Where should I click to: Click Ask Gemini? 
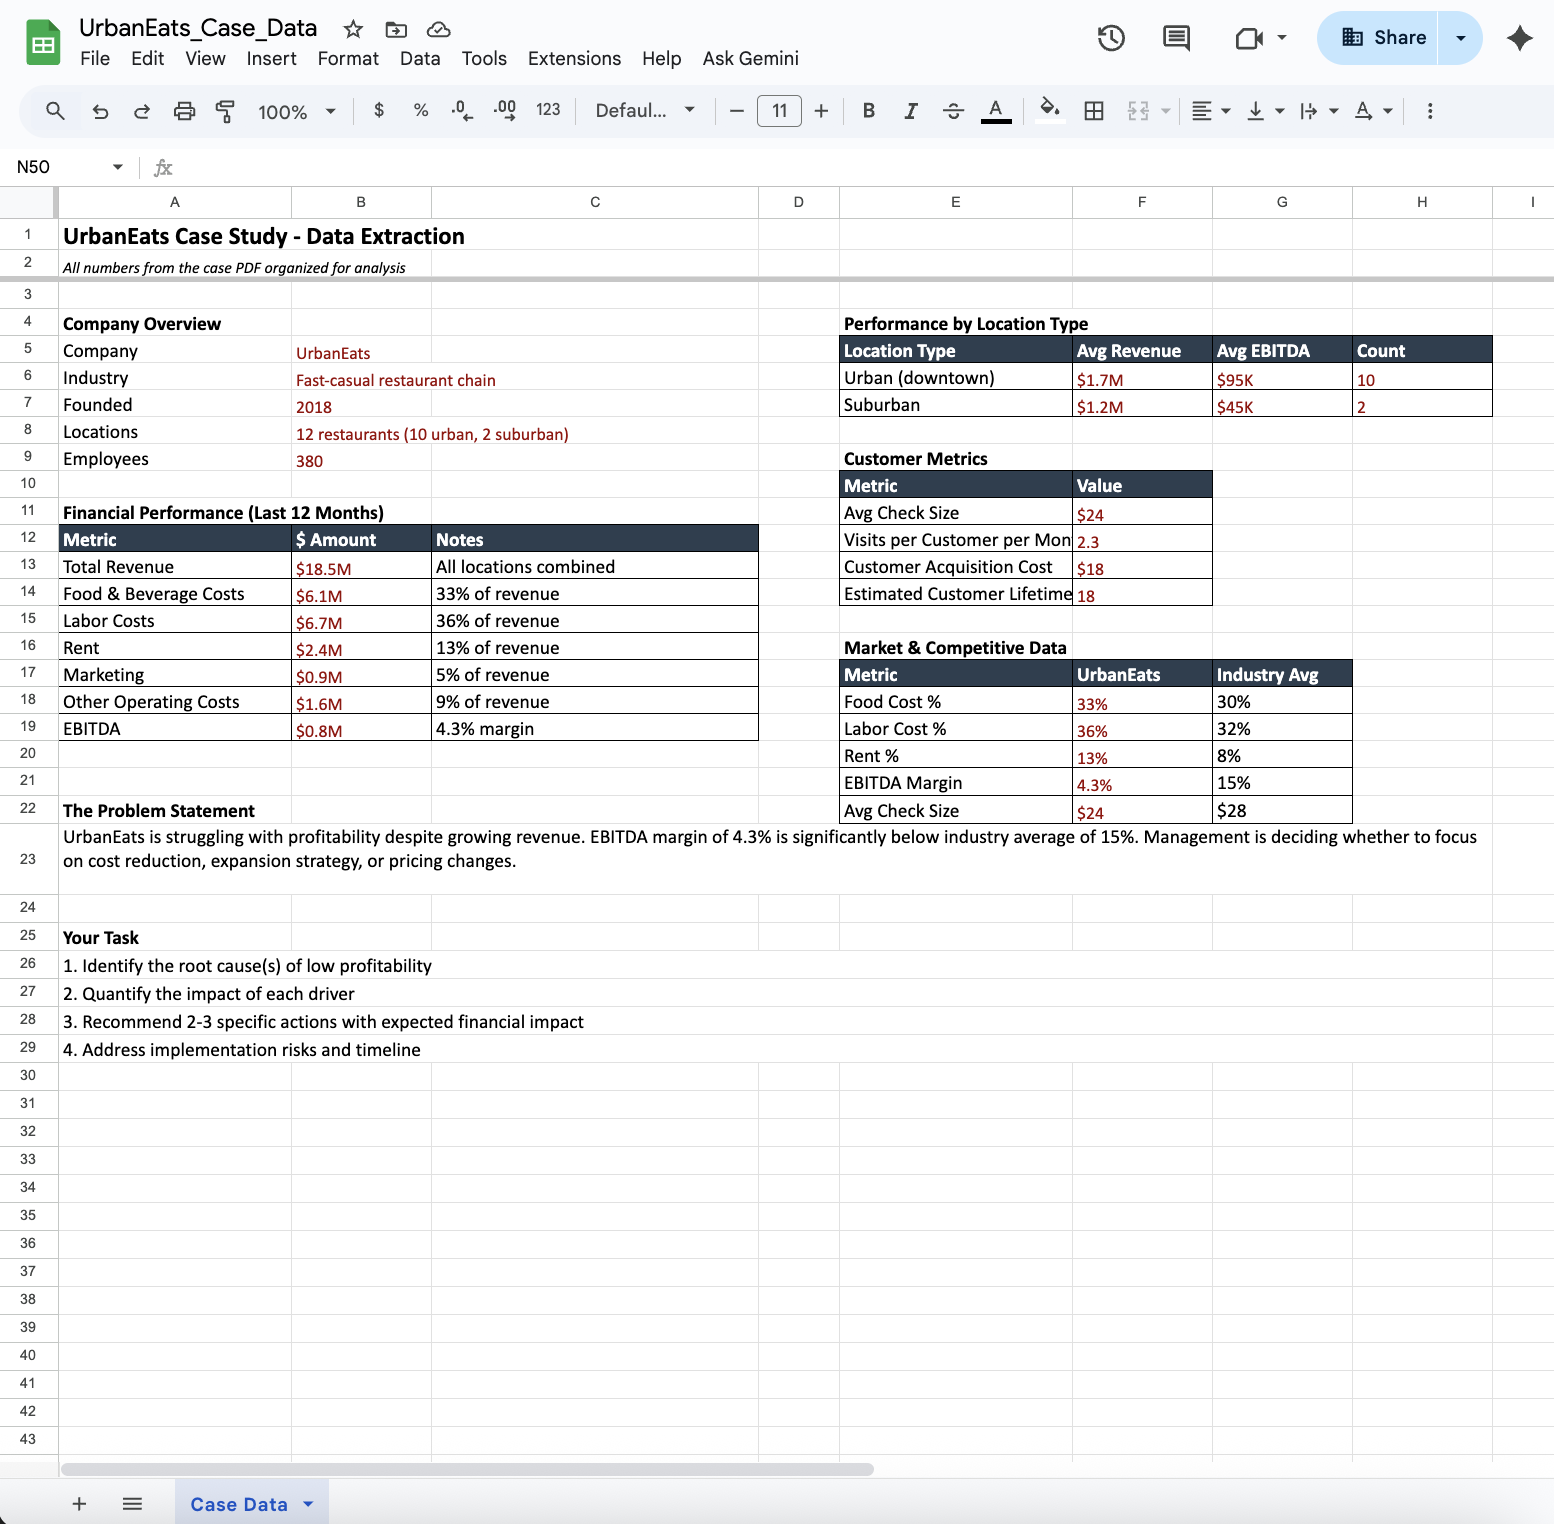[750, 58]
